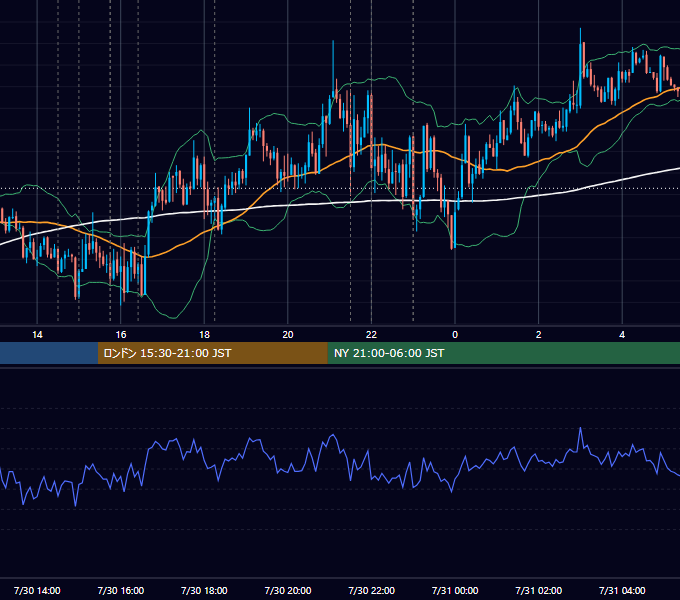The image size is (680, 600).
Task: Click the 7/30 20:00 time label
Action: click(288, 590)
